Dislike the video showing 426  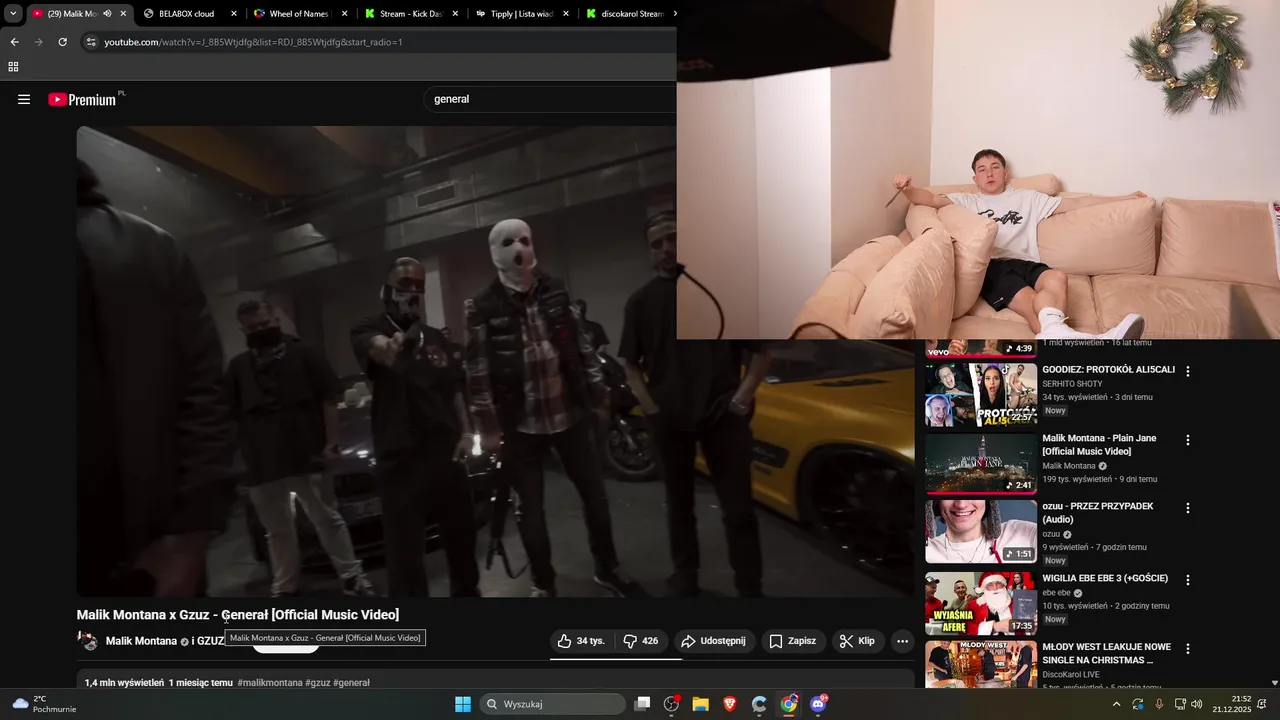[x=640, y=641]
